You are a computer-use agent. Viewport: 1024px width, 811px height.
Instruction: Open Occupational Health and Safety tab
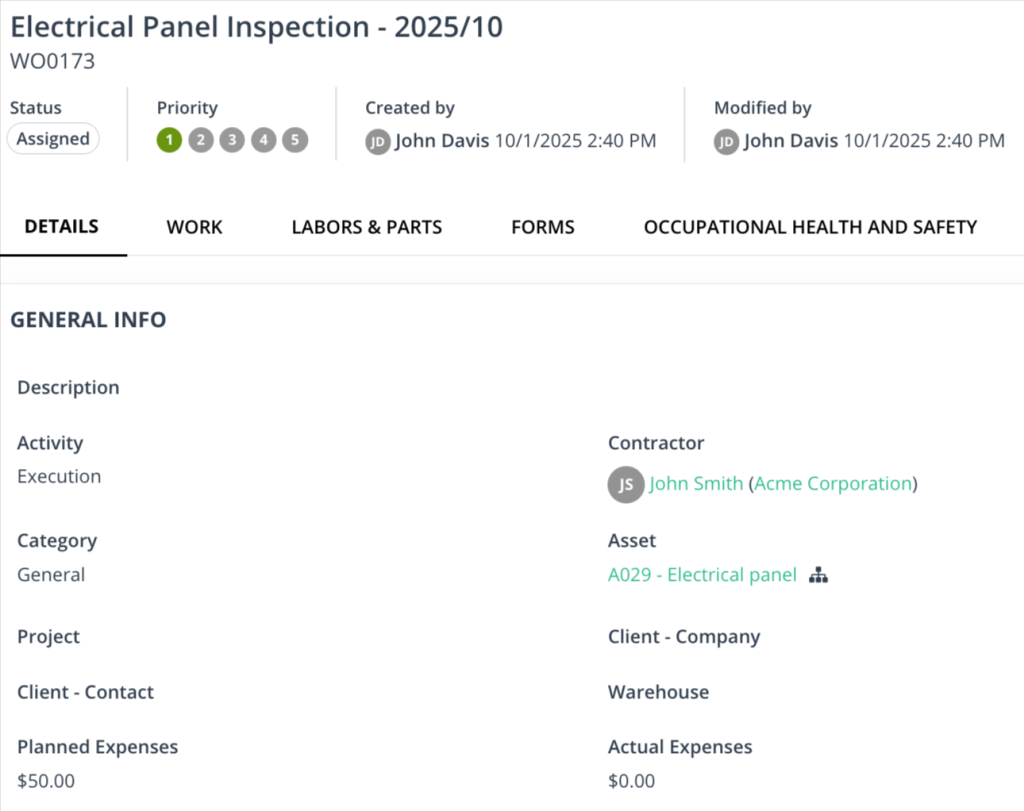point(810,227)
